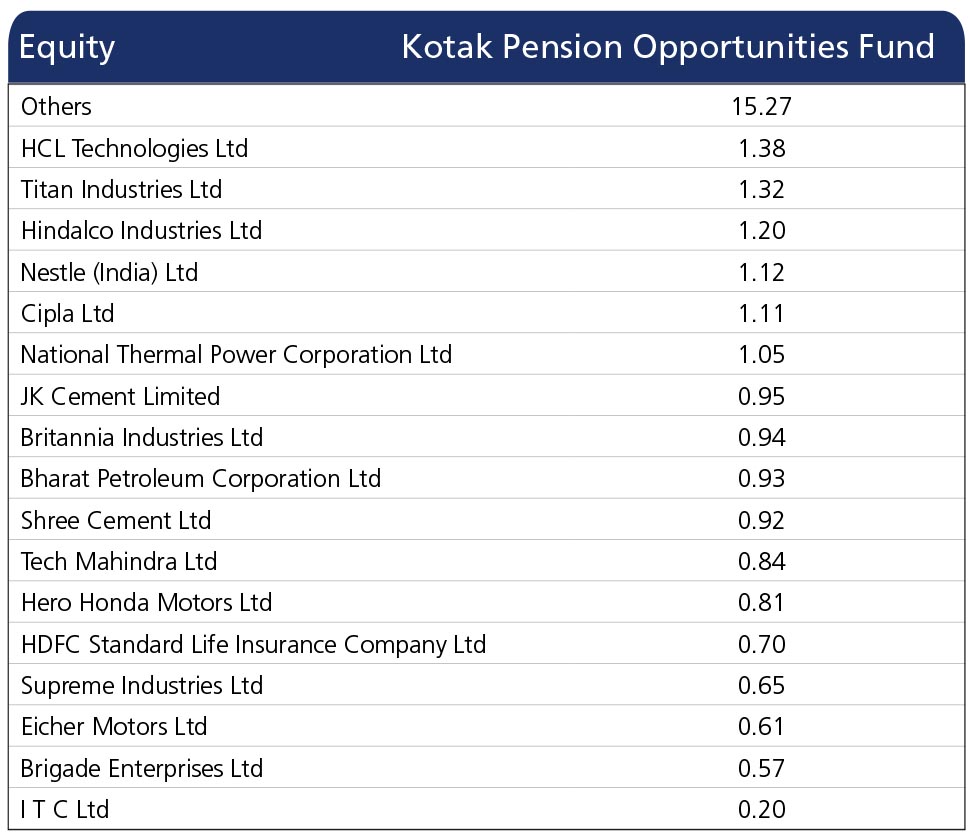This screenshot has height=838, width=970.
Task: Select Tech Mahindra Ltd row
Action: [x=486, y=561]
